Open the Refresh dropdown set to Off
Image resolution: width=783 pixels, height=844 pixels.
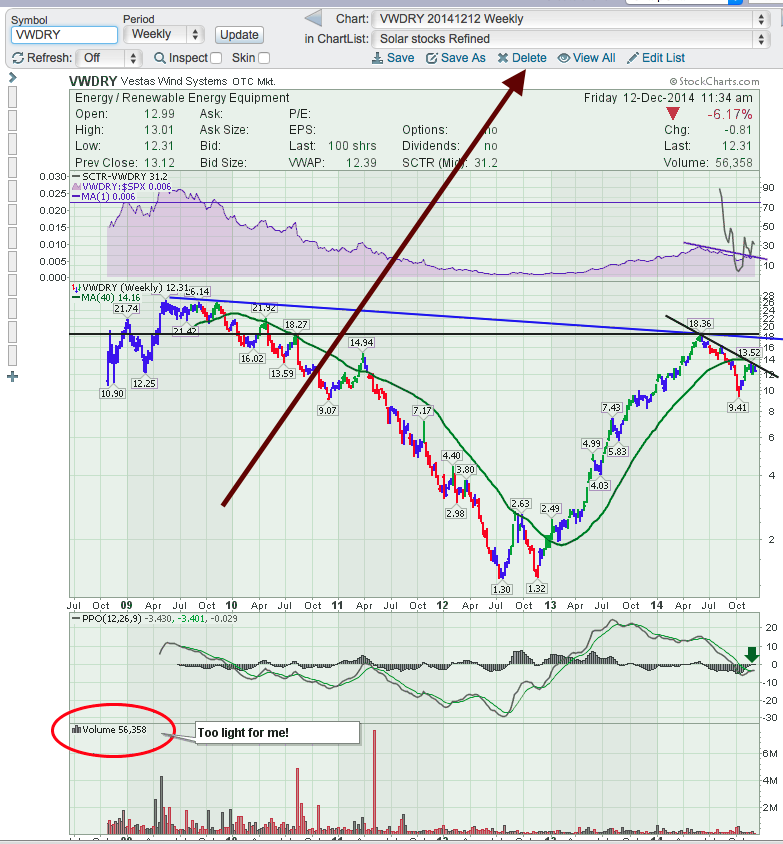click(109, 58)
